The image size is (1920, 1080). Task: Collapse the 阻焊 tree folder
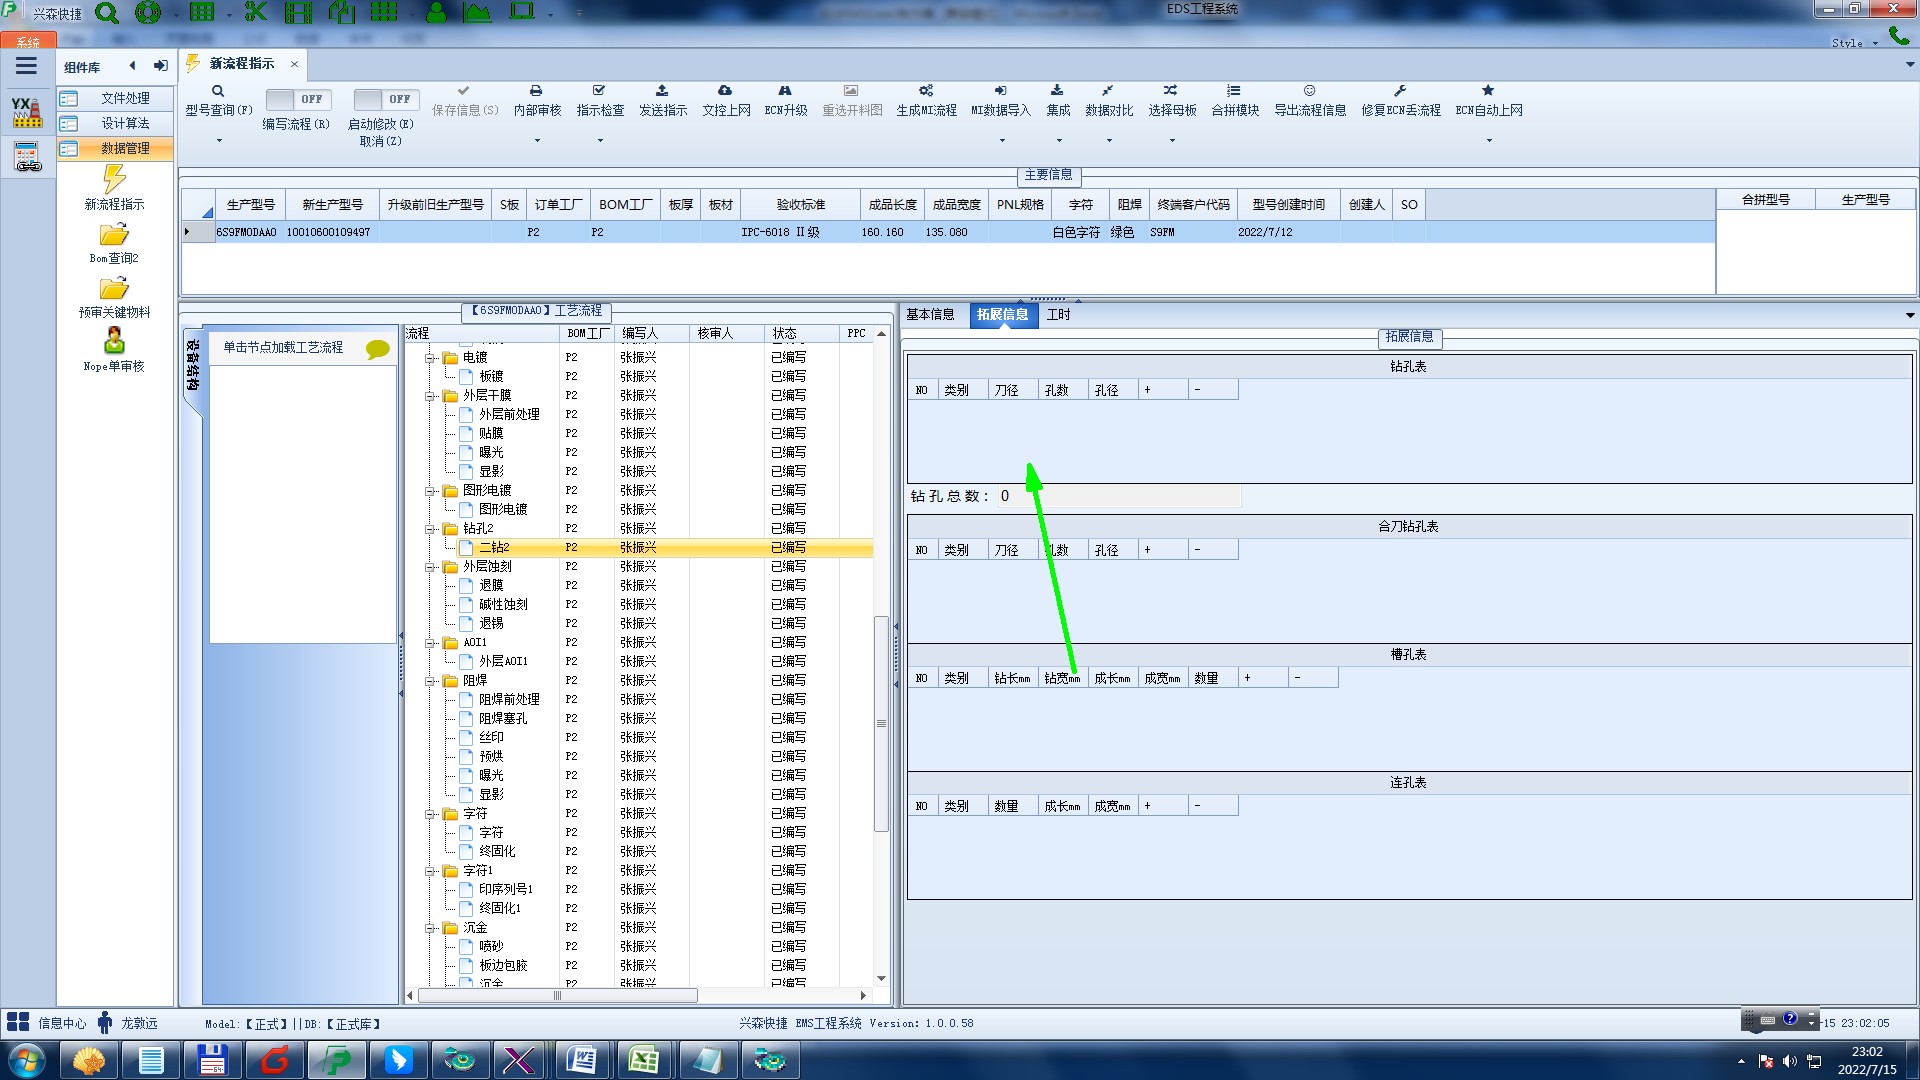point(430,681)
